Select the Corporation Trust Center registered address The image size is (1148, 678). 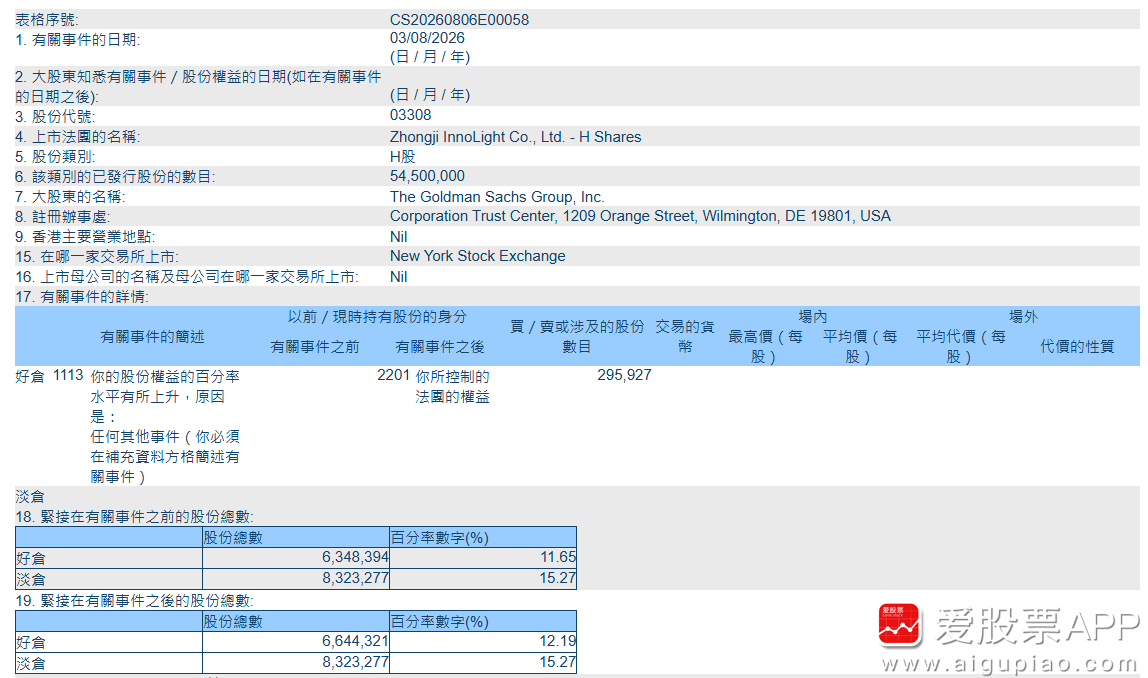[x=640, y=216]
